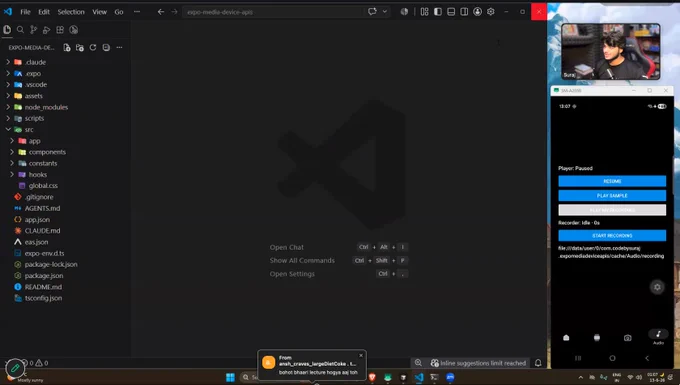This screenshot has height=385, width=680.
Task: Open the View menu
Action: tap(99, 12)
